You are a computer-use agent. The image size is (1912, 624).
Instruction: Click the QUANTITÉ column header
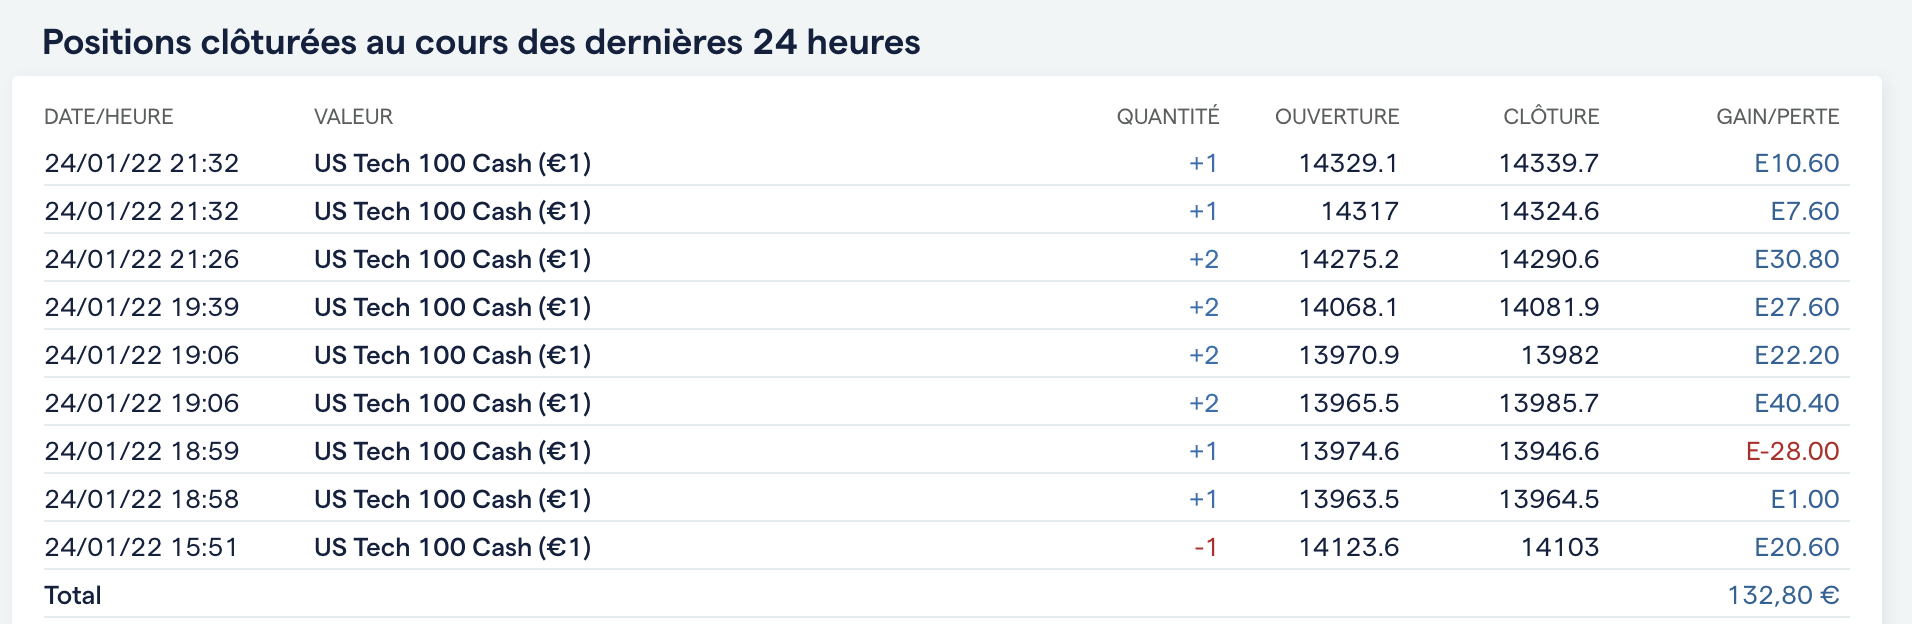(x=1167, y=117)
